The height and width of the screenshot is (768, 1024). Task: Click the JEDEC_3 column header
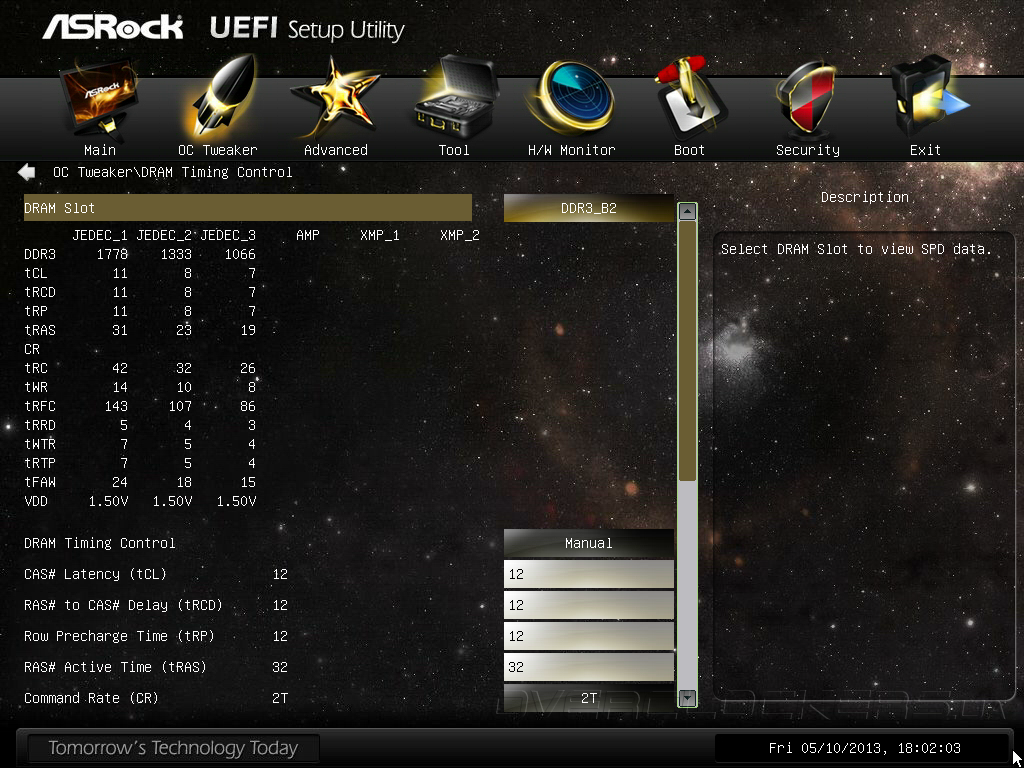pyautogui.click(x=228, y=235)
